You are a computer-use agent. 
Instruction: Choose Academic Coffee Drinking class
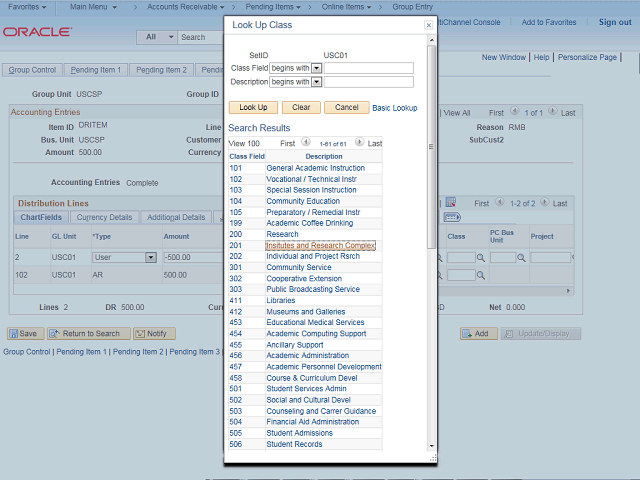[310, 223]
